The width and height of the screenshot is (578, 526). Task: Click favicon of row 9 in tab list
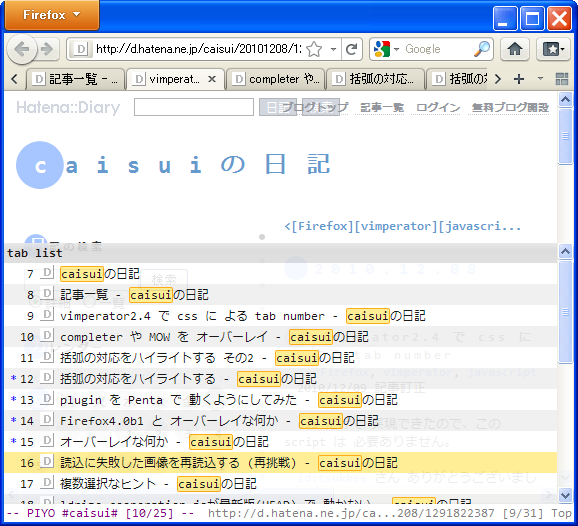tap(47, 315)
